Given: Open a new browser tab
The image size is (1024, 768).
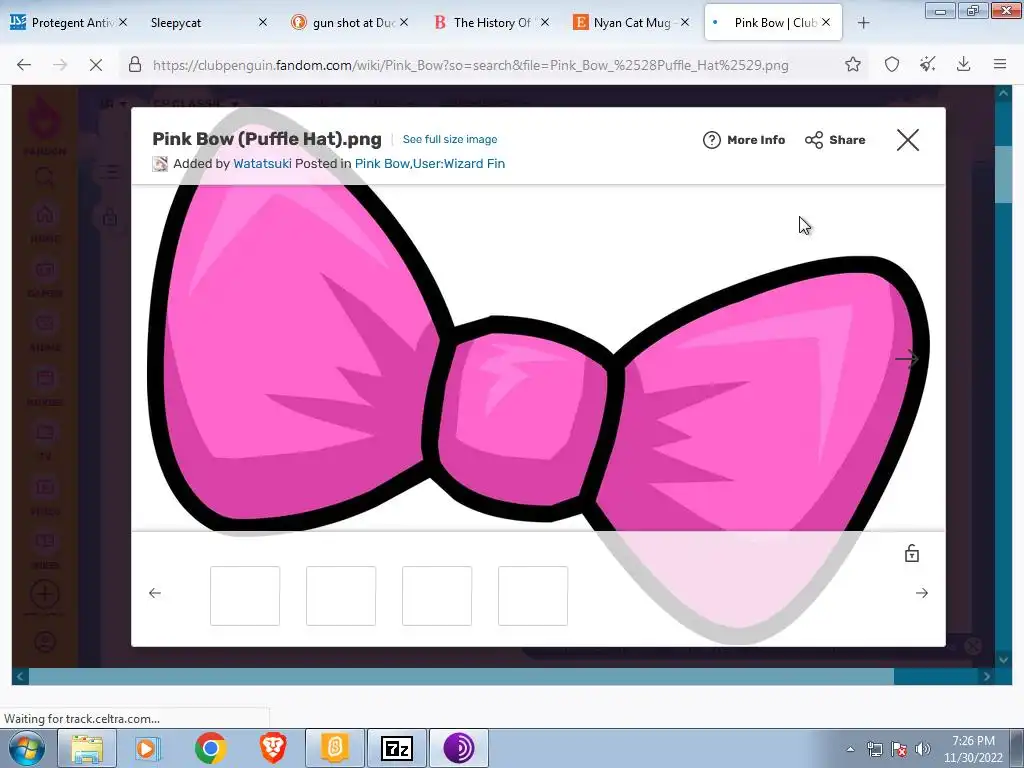Looking at the screenshot, I should [x=863, y=23].
